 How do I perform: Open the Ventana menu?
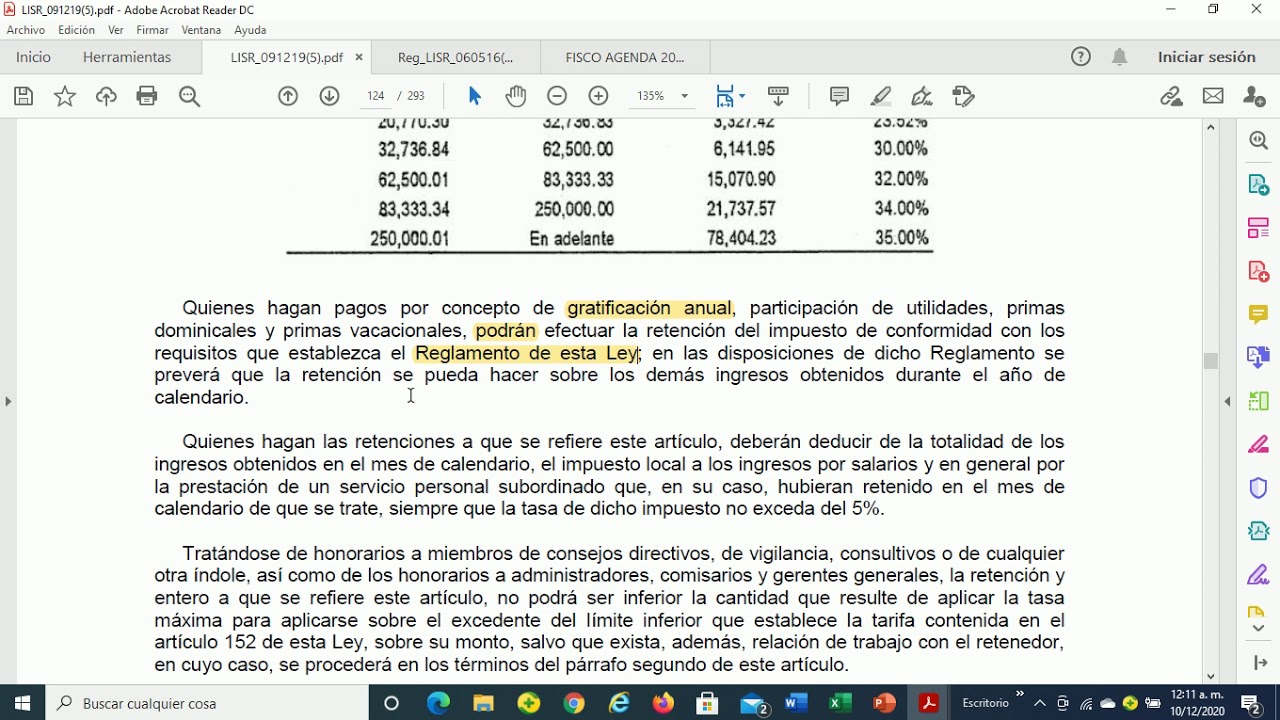[x=201, y=30]
